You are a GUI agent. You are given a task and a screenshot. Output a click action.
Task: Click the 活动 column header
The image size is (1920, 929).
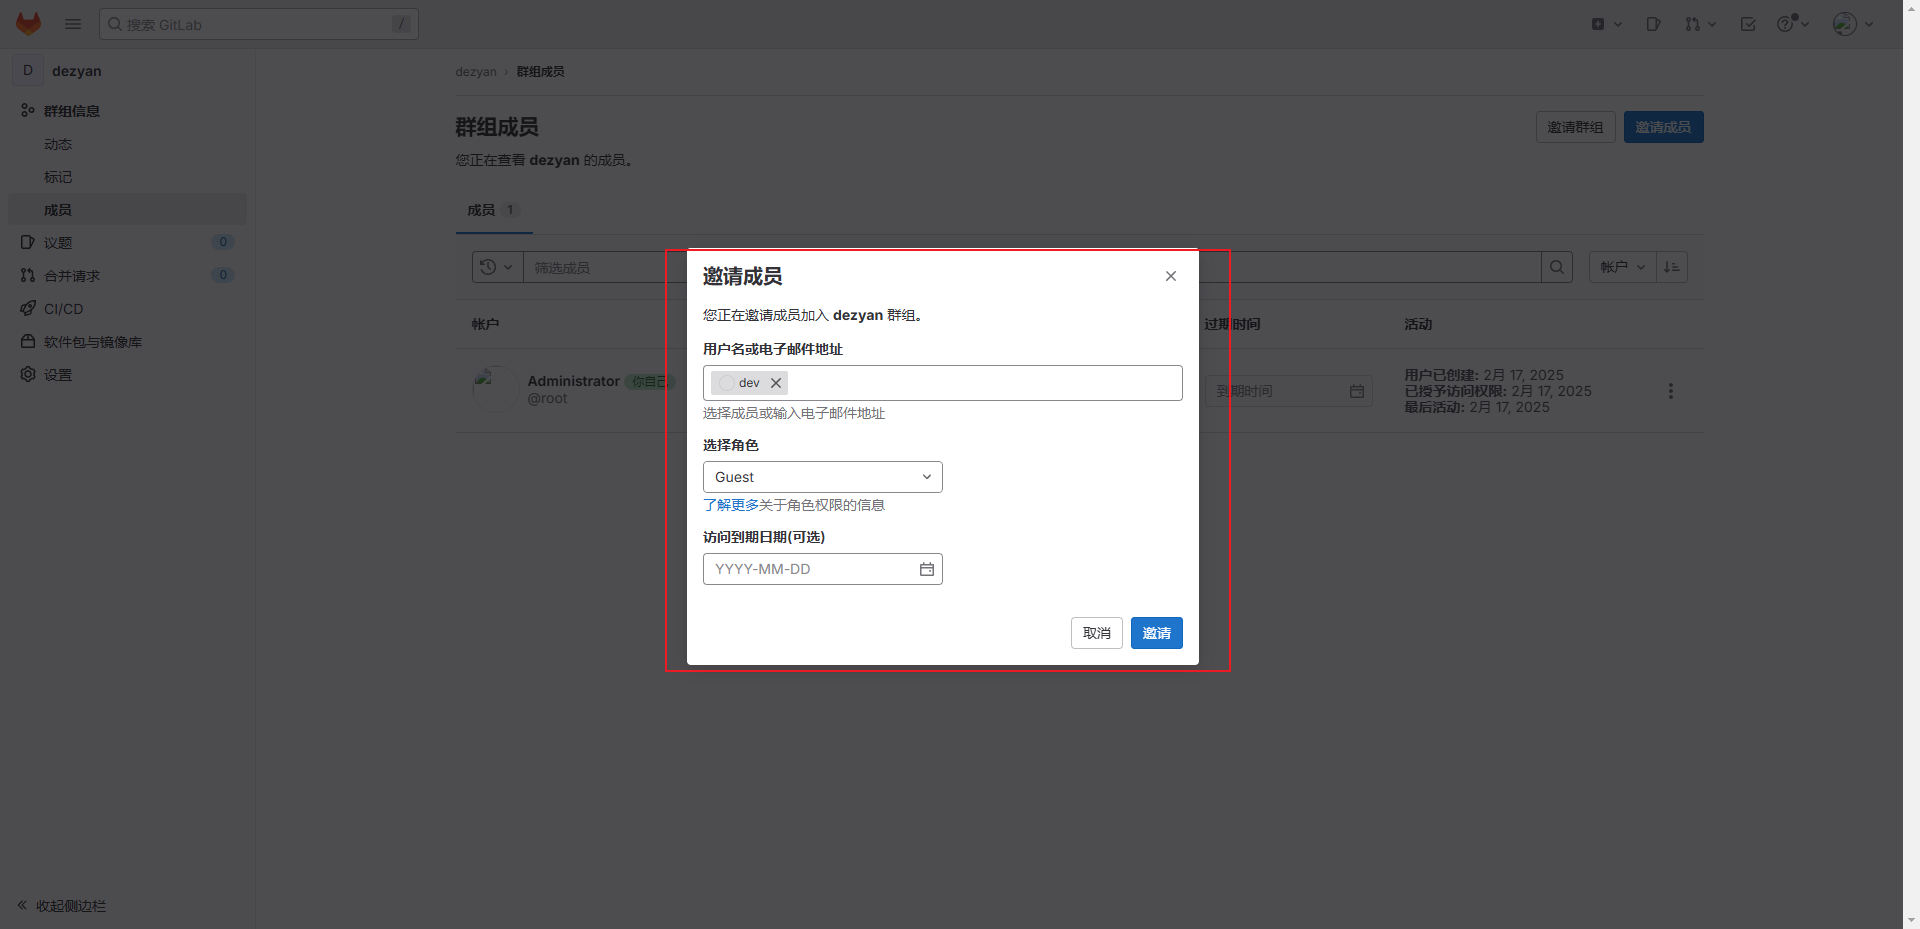pos(1418,324)
